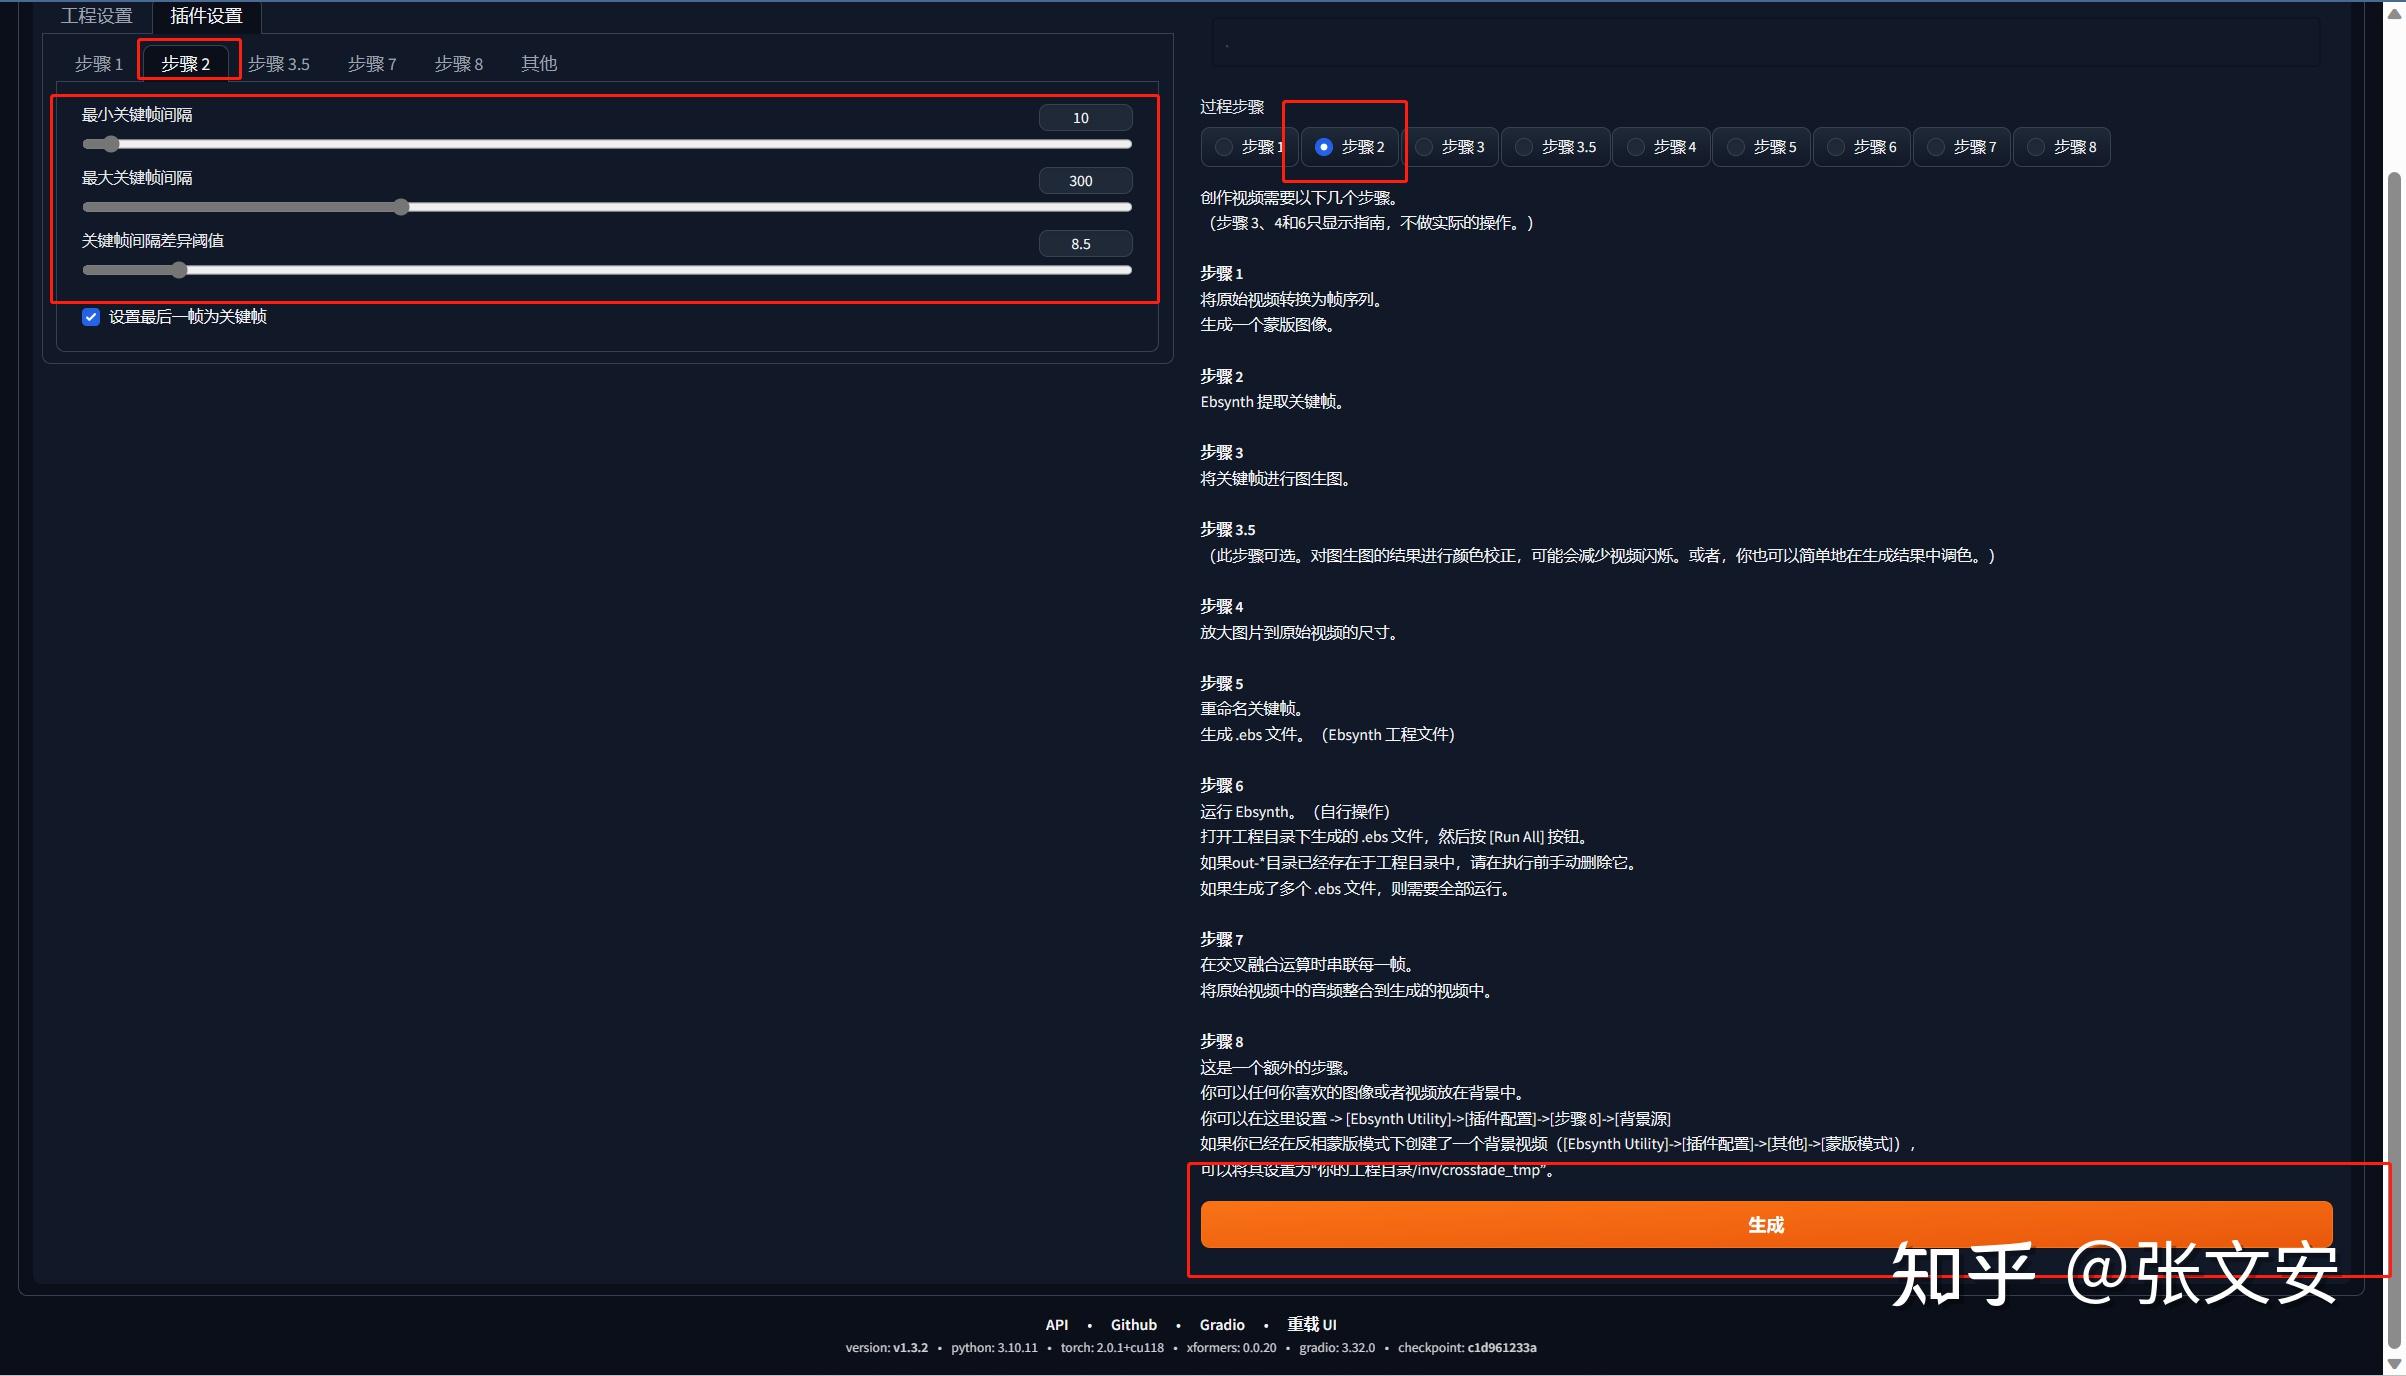Open the 步骤 7 settings tab
The width and height of the screenshot is (2406, 1376).
coord(371,62)
